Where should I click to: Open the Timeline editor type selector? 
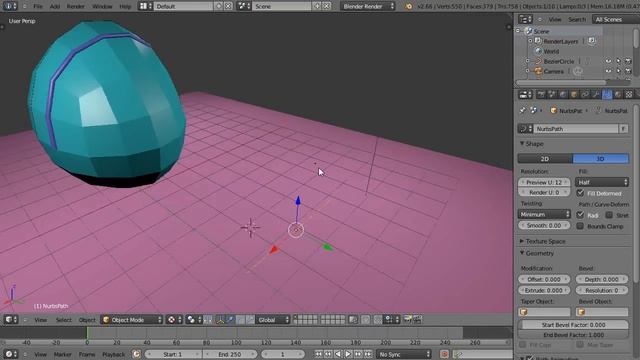click(x=11, y=354)
